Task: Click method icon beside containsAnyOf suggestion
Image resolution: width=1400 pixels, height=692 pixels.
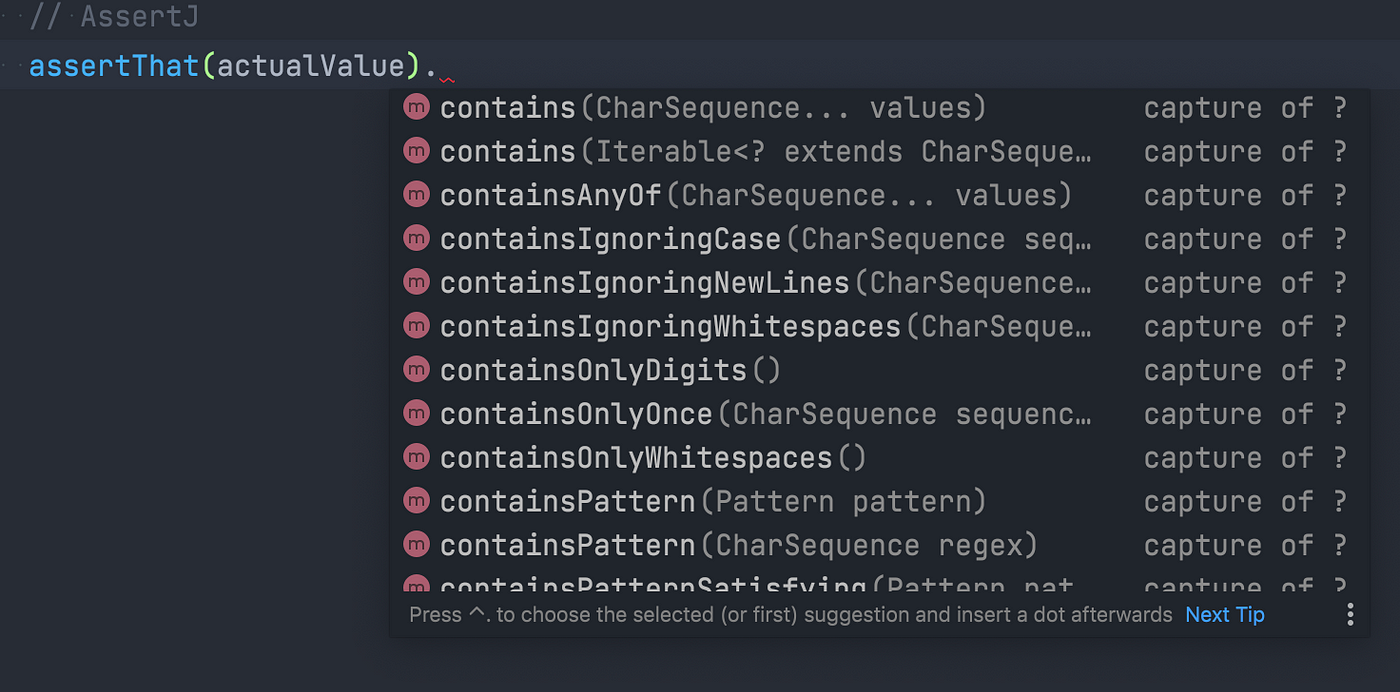Action: pos(416,195)
